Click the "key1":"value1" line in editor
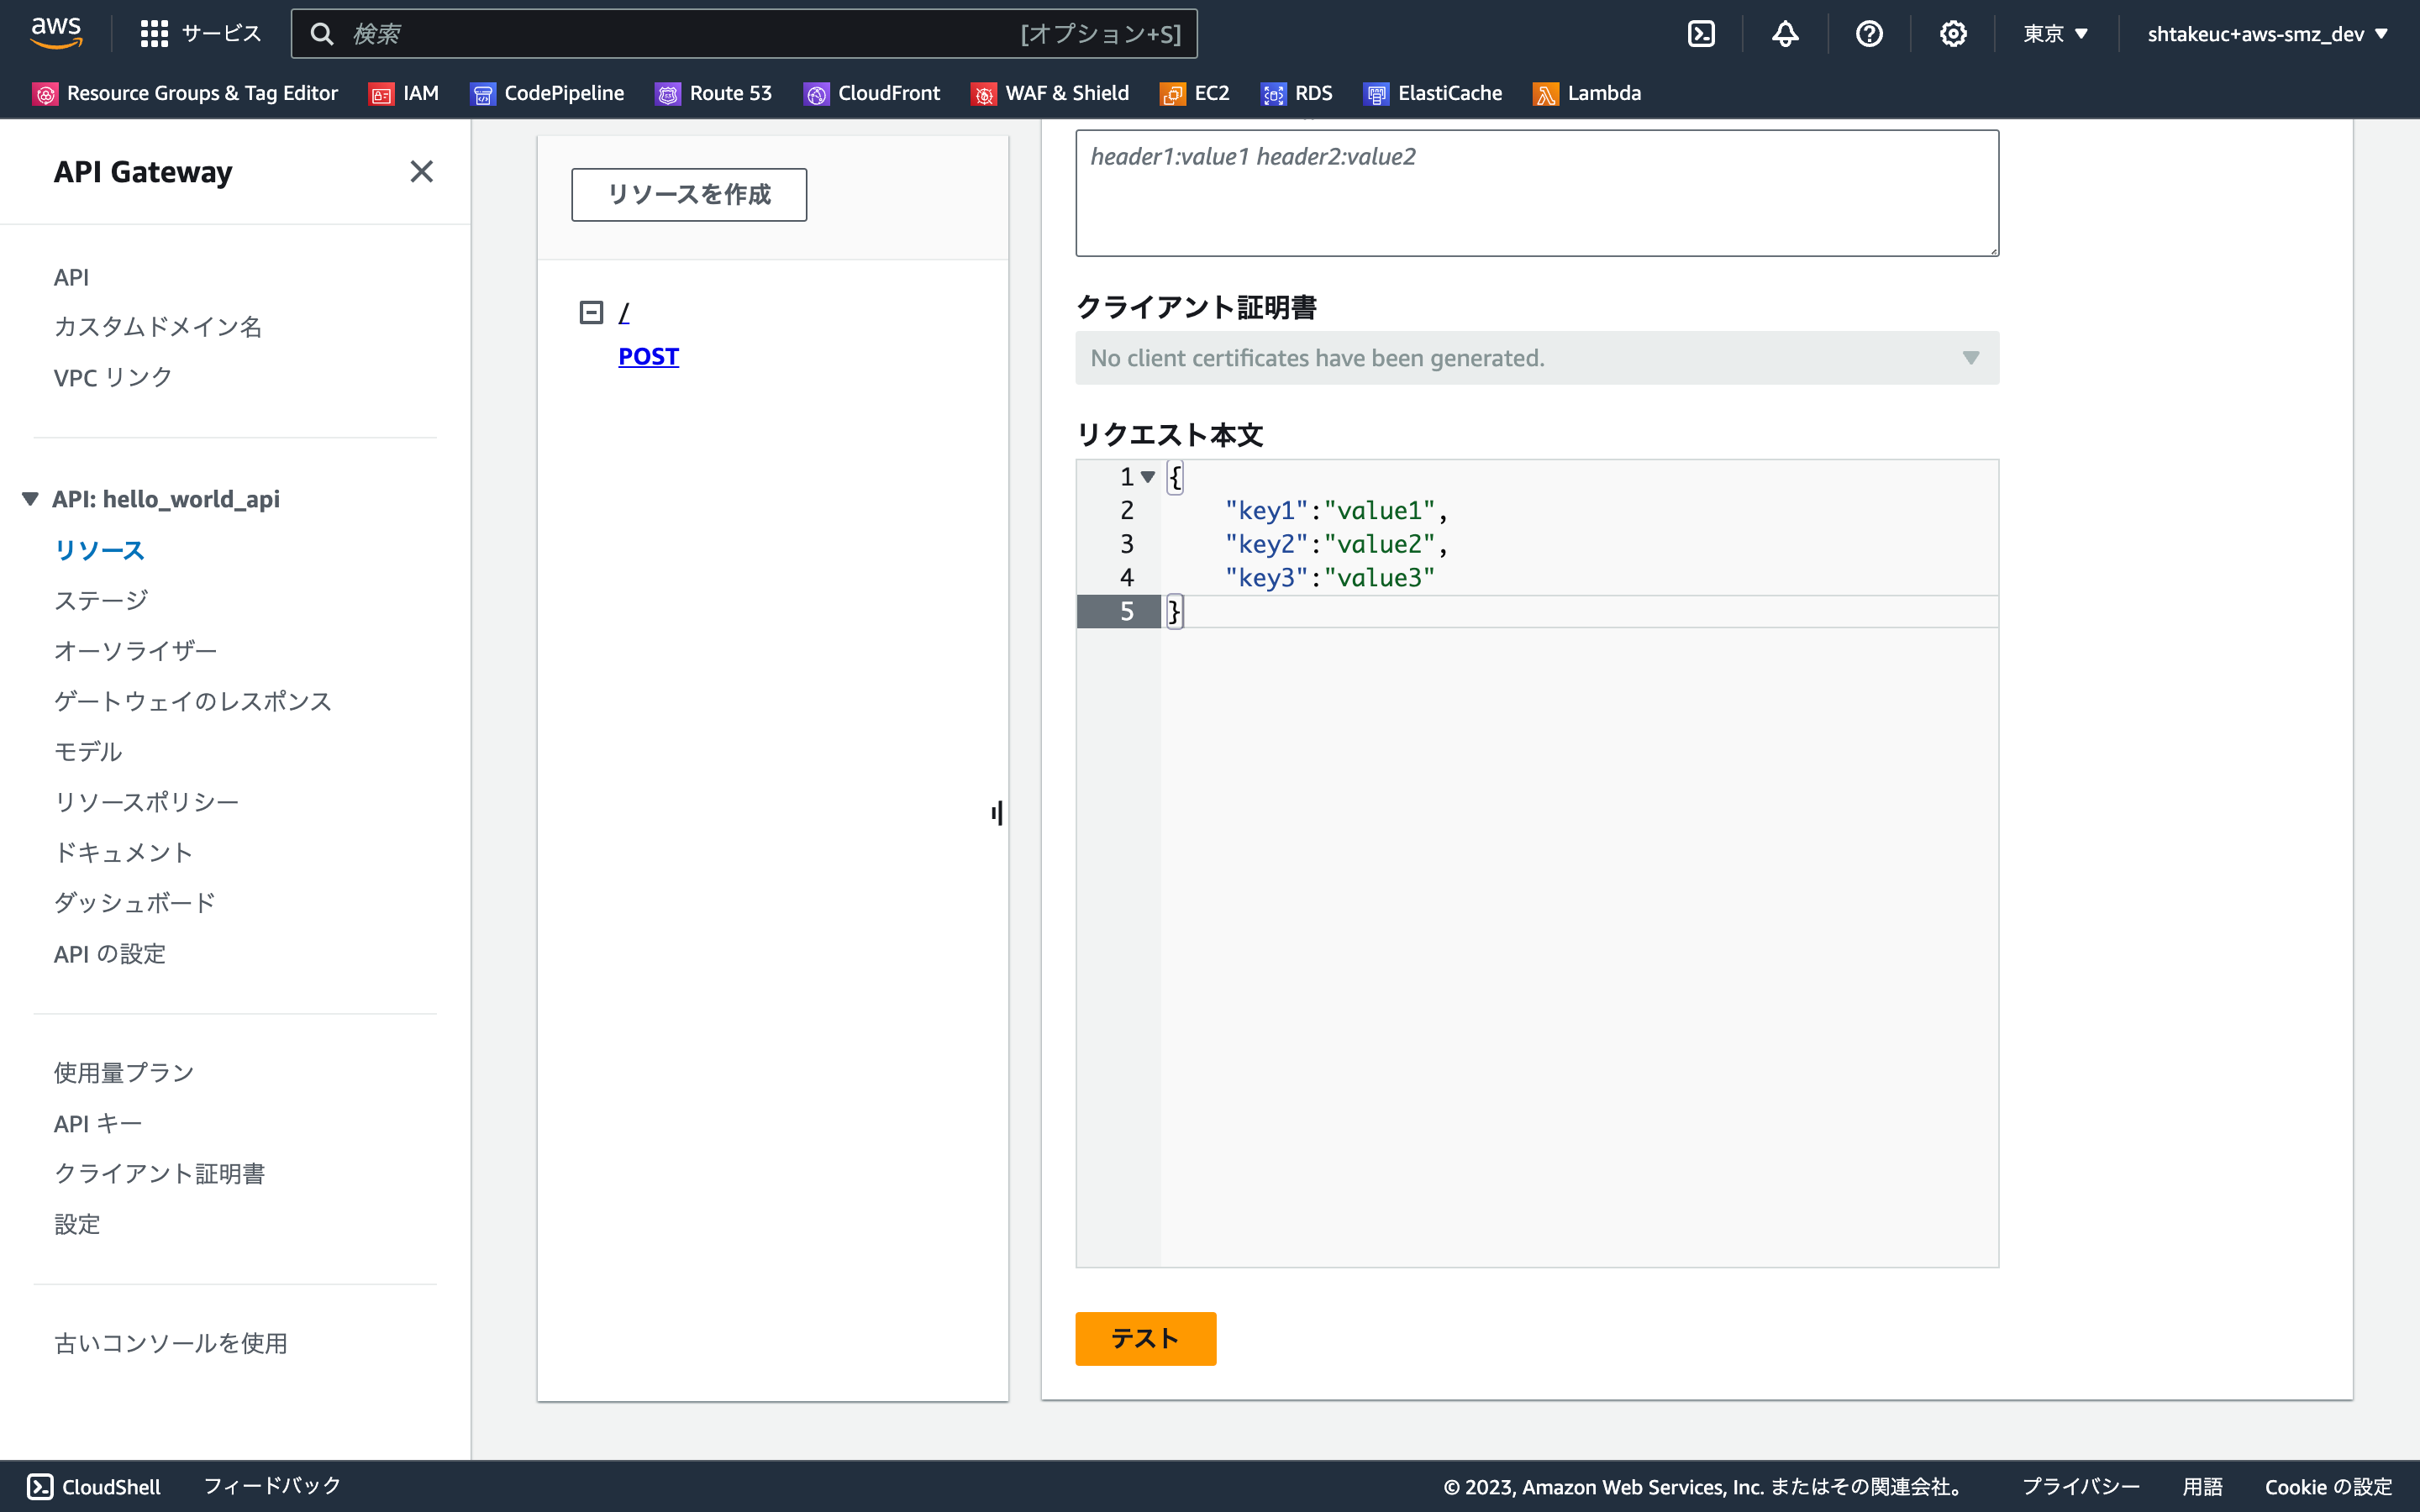2420x1512 pixels. pyautogui.click(x=1336, y=510)
